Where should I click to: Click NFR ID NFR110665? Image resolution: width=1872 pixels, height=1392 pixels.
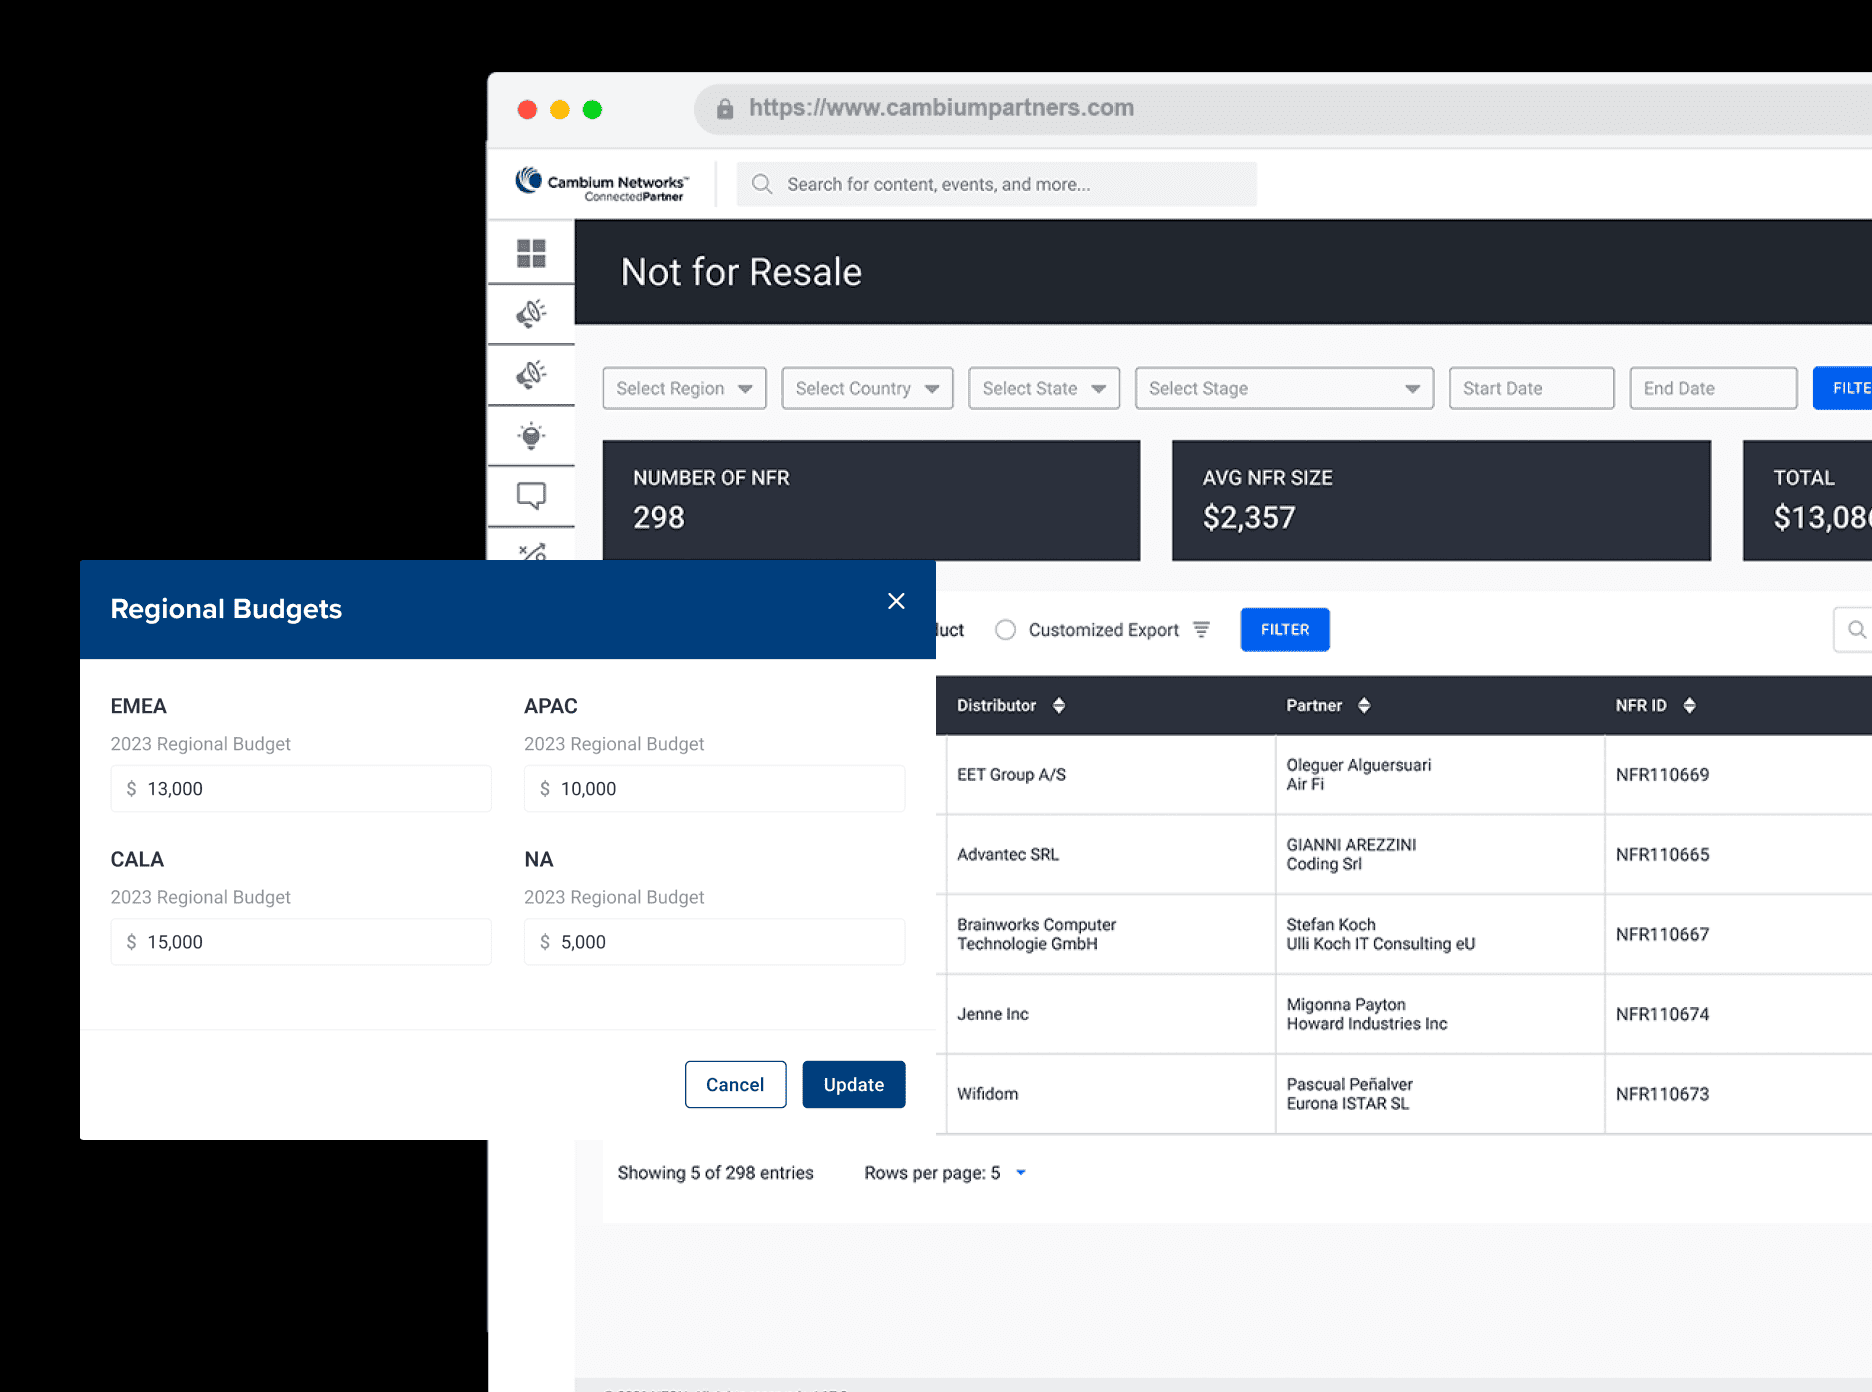coord(1662,855)
